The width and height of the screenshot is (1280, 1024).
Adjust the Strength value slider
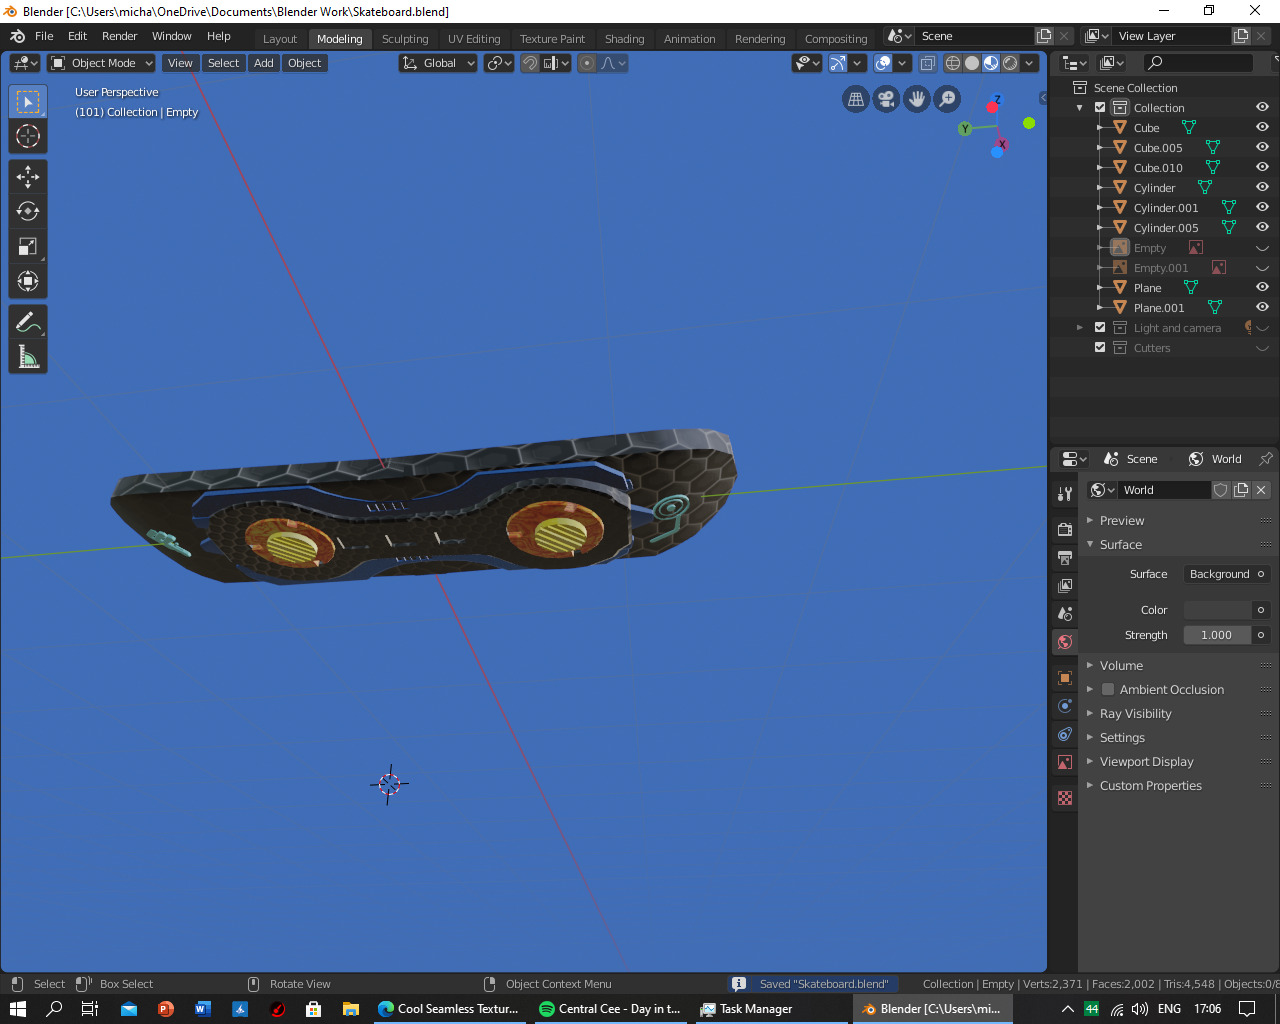[1216, 635]
